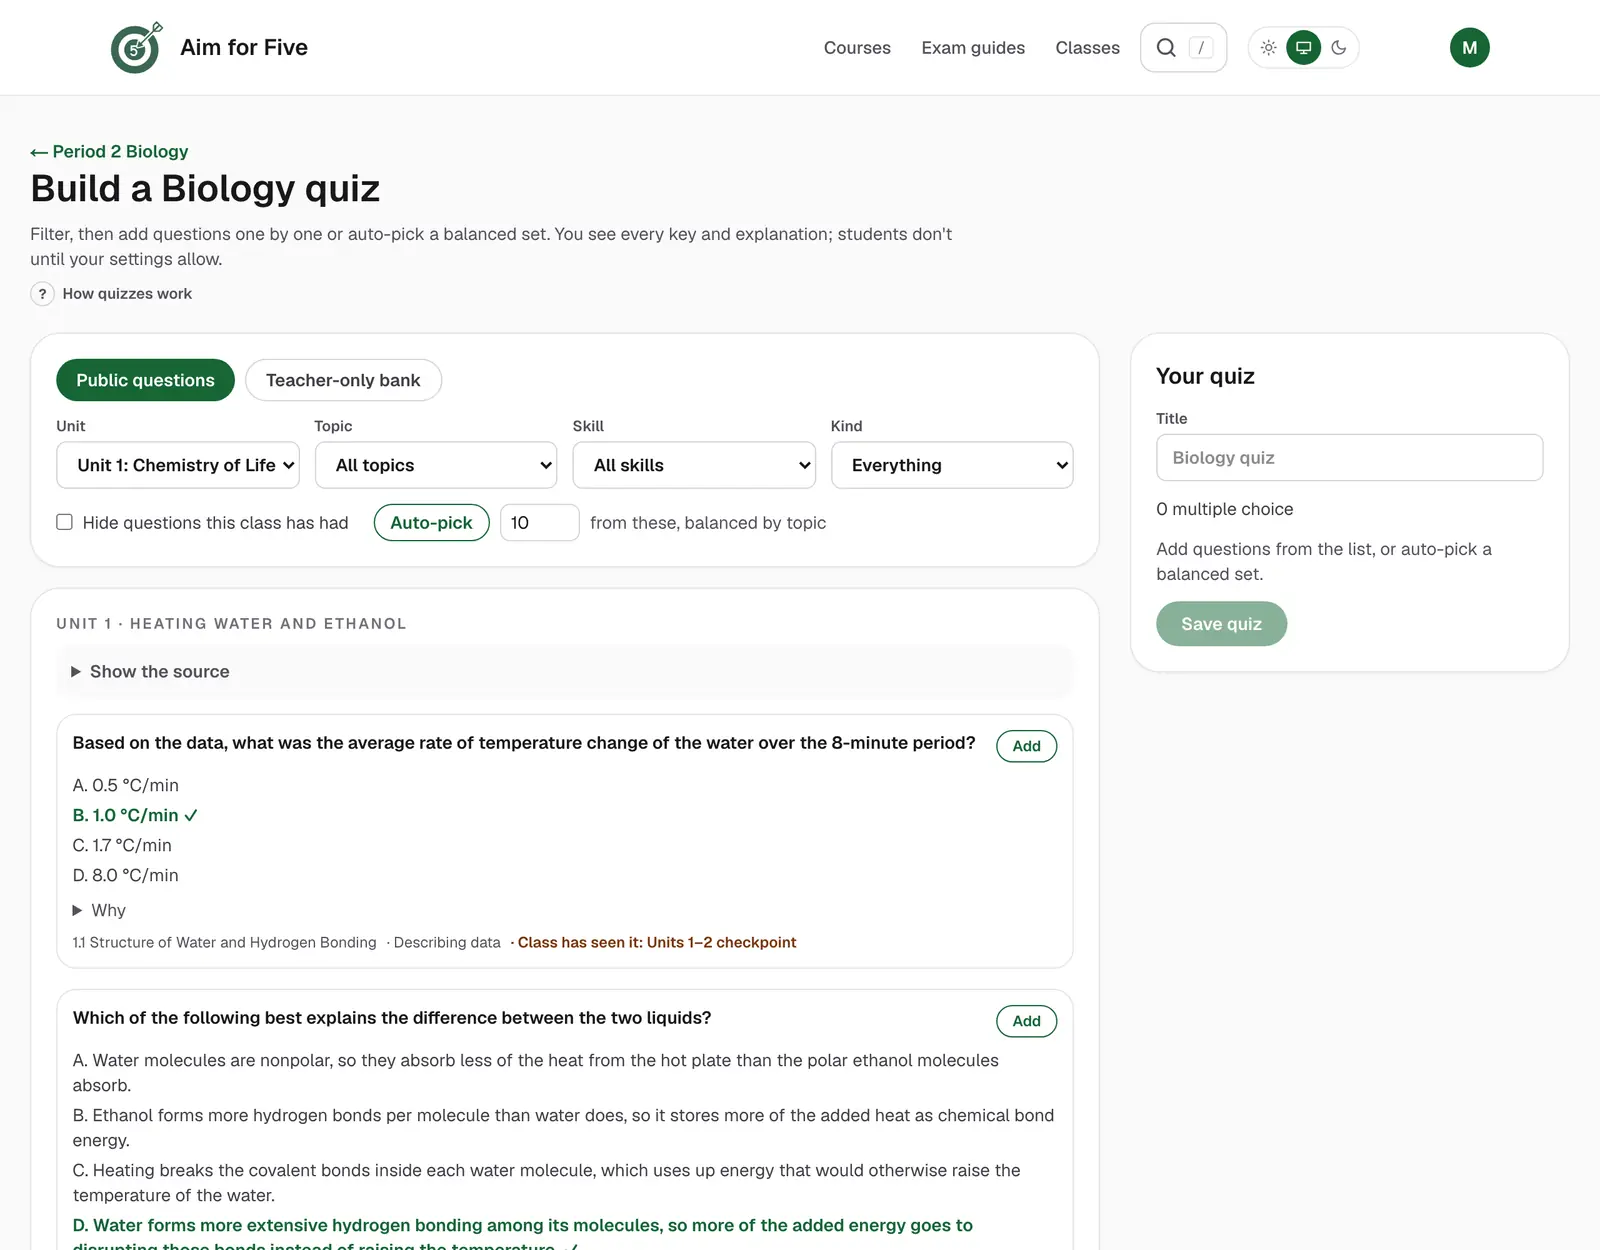The height and width of the screenshot is (1250, 1600).
Task: Click answer C. 1.7 °C/min
Action: pyautogui.click(x=122, y=845)
